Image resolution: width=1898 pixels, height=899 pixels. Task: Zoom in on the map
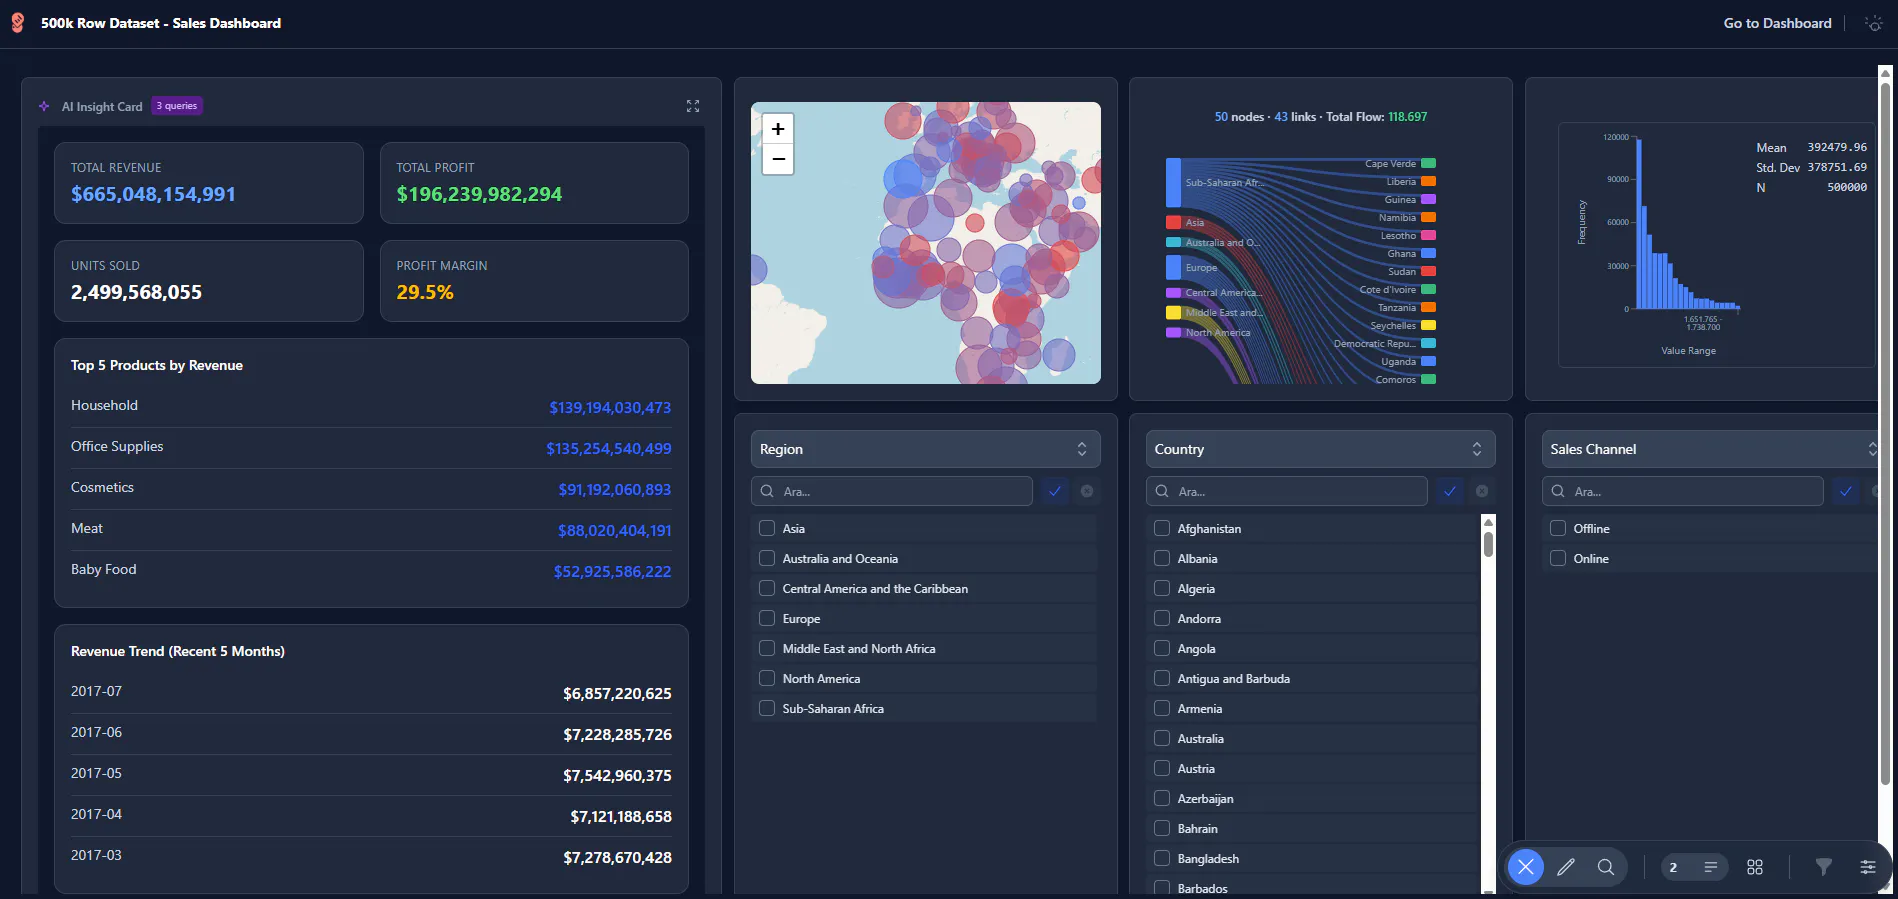click(778, 129)
